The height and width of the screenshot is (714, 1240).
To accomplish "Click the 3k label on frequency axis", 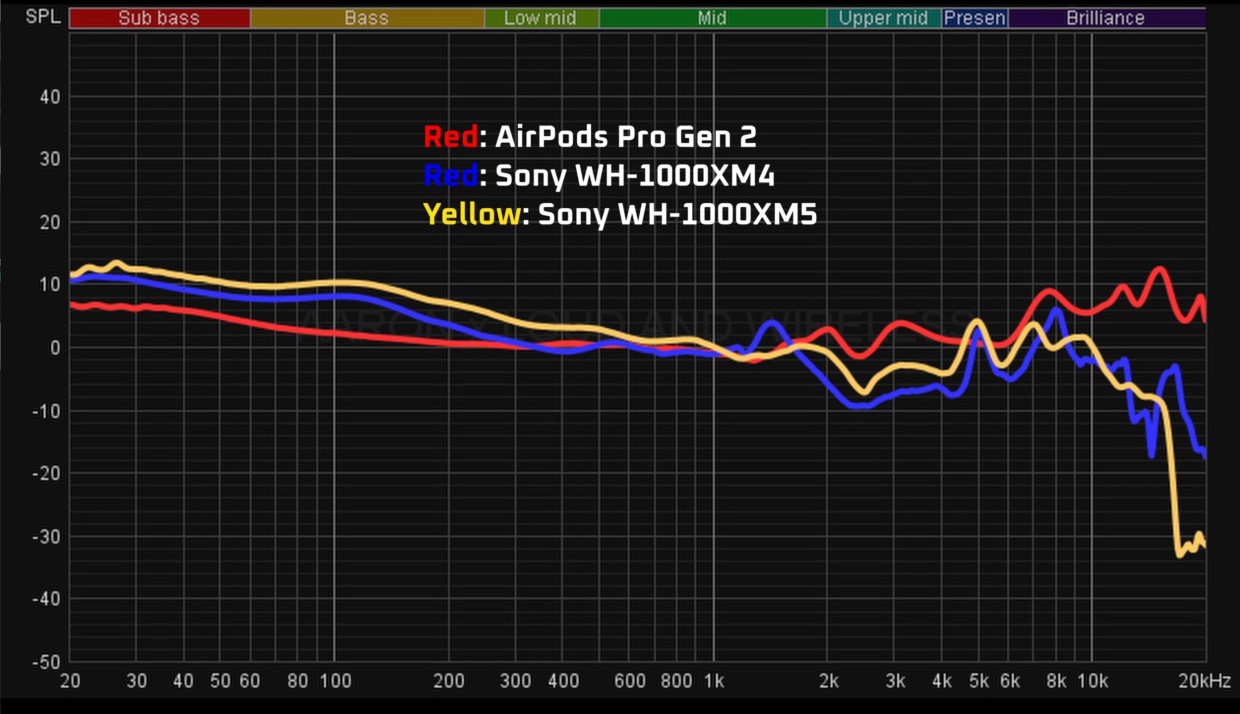I will point(895,681).
